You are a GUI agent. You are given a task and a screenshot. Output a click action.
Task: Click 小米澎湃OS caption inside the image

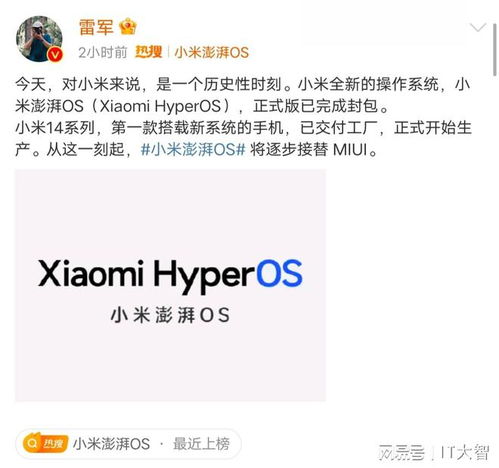point(170,315)
